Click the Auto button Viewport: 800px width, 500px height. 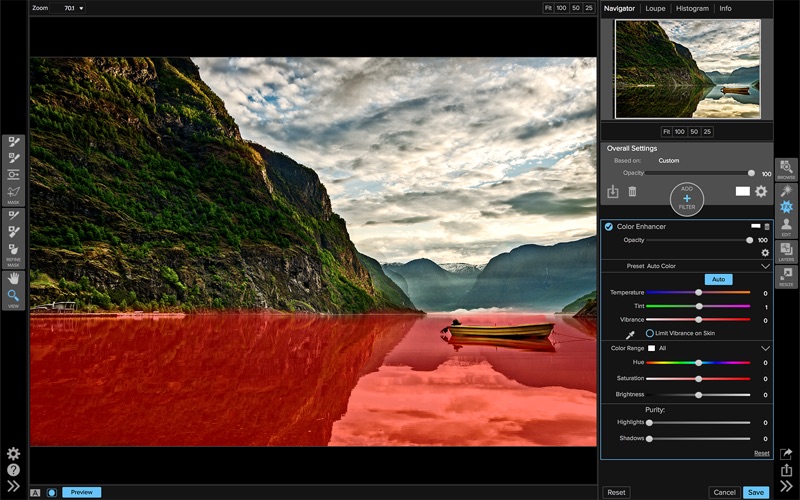click(x=718, y=279)
